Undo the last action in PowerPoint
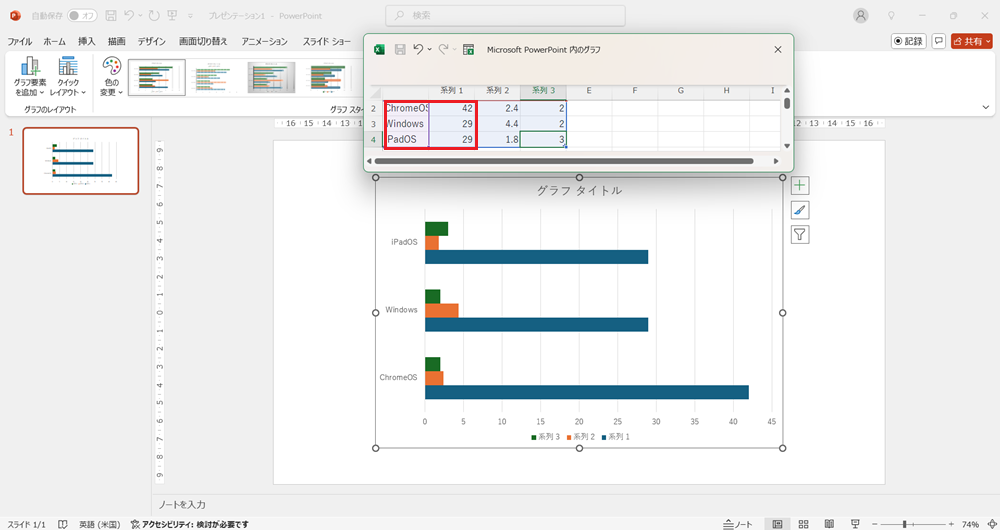This screenshot has height=530, width=1000. pyautogui.click(x=129, y=15)
